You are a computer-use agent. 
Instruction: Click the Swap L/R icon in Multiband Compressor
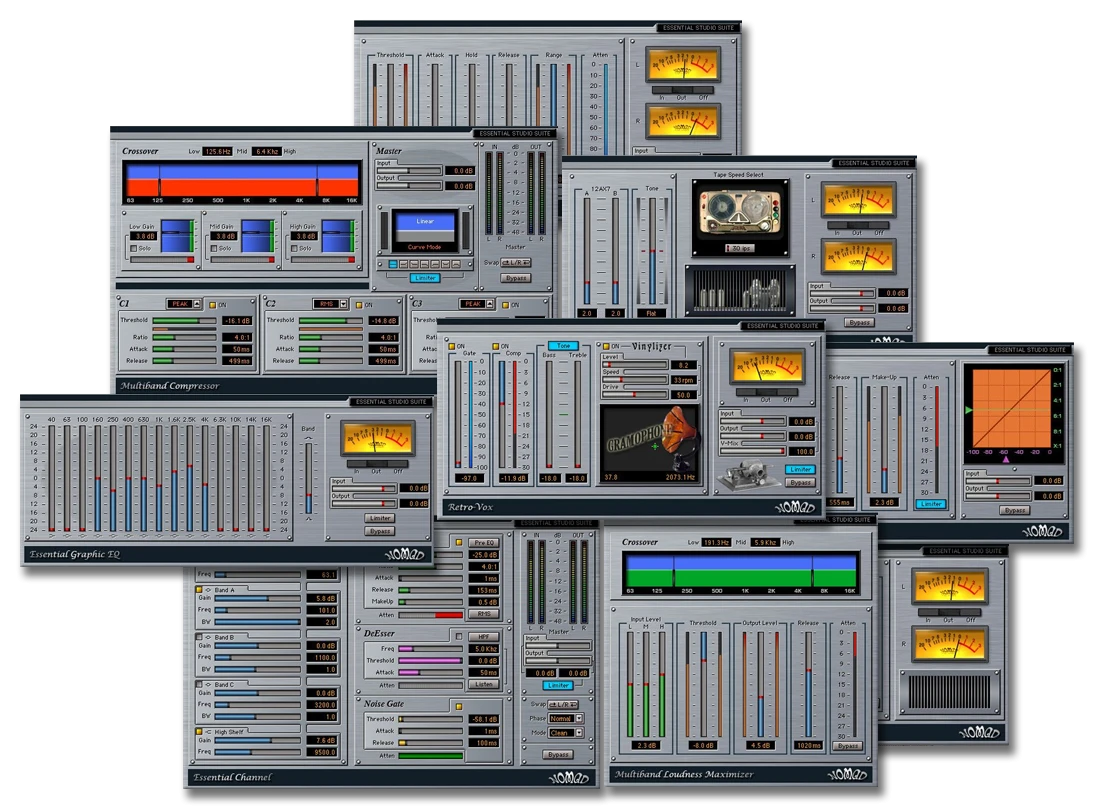[x=515, y=262]
